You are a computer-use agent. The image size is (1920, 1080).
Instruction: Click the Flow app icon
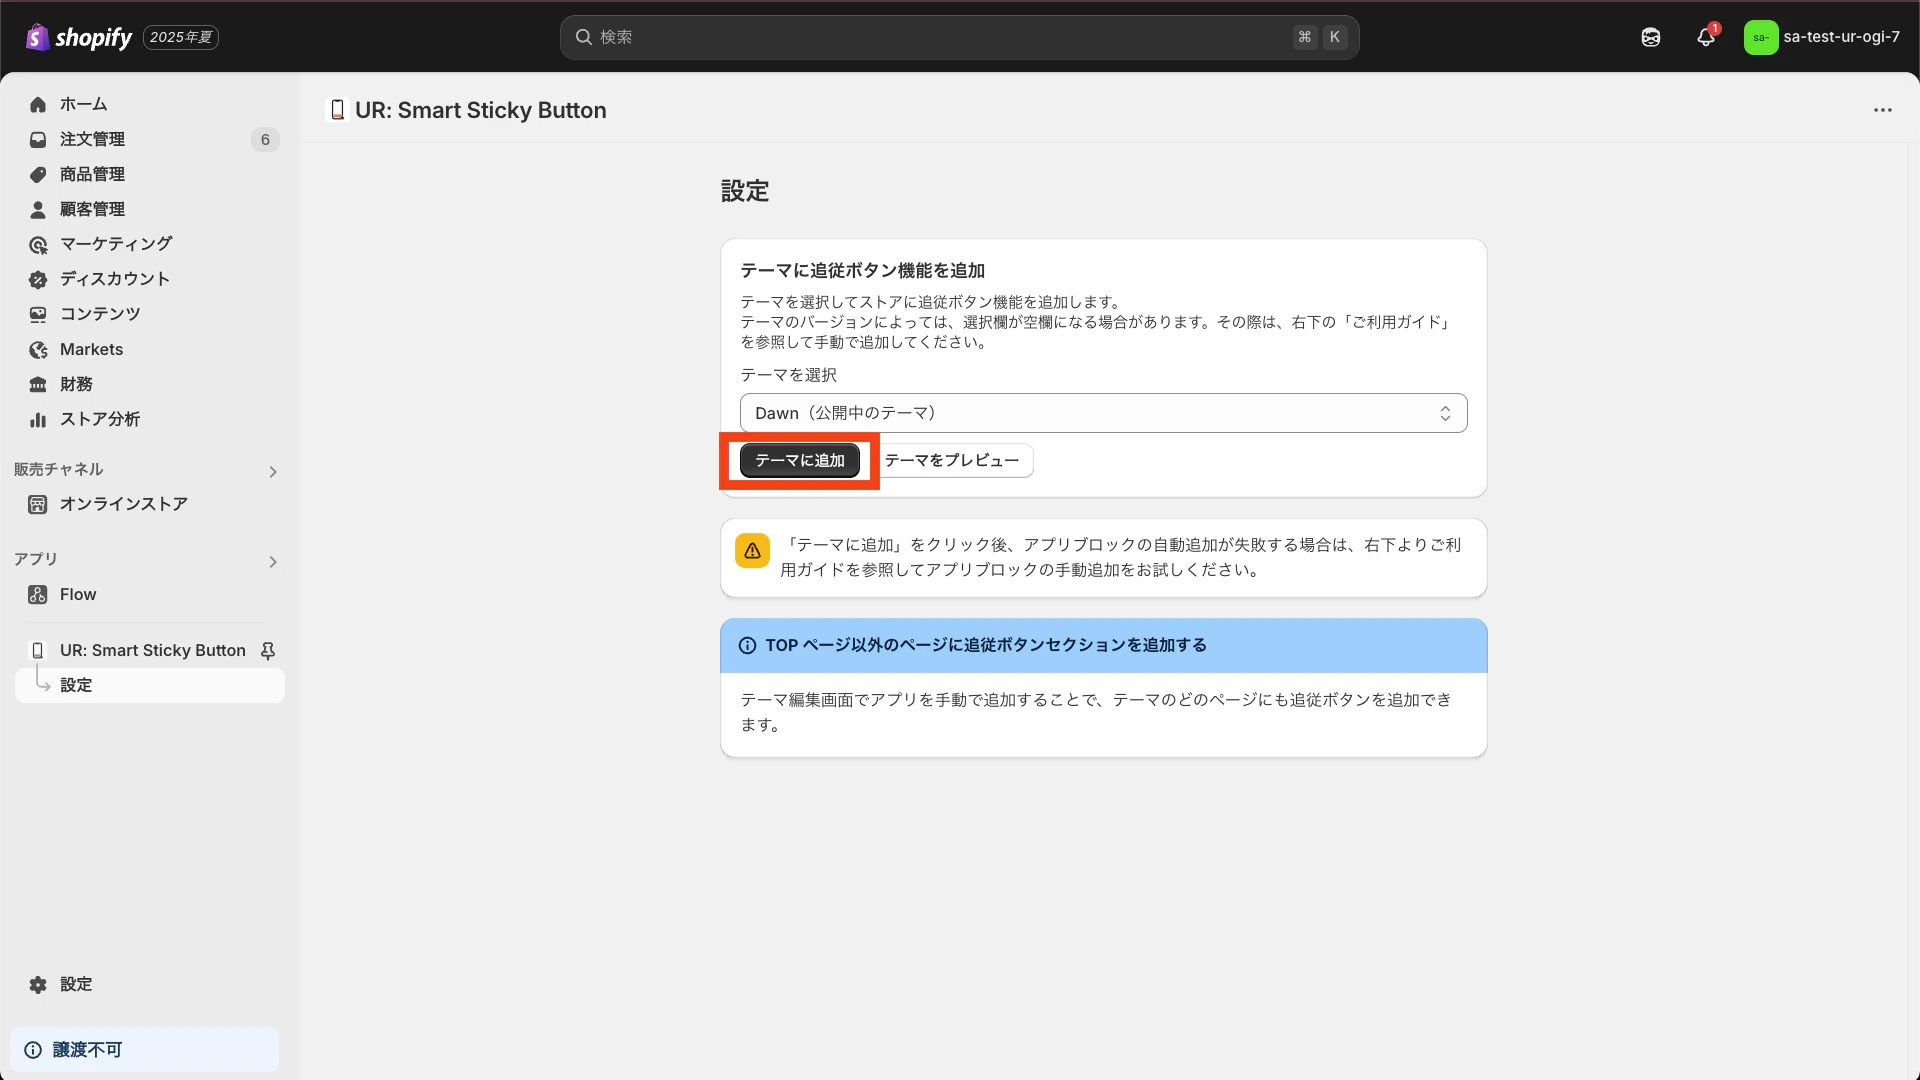click(38, 594)
